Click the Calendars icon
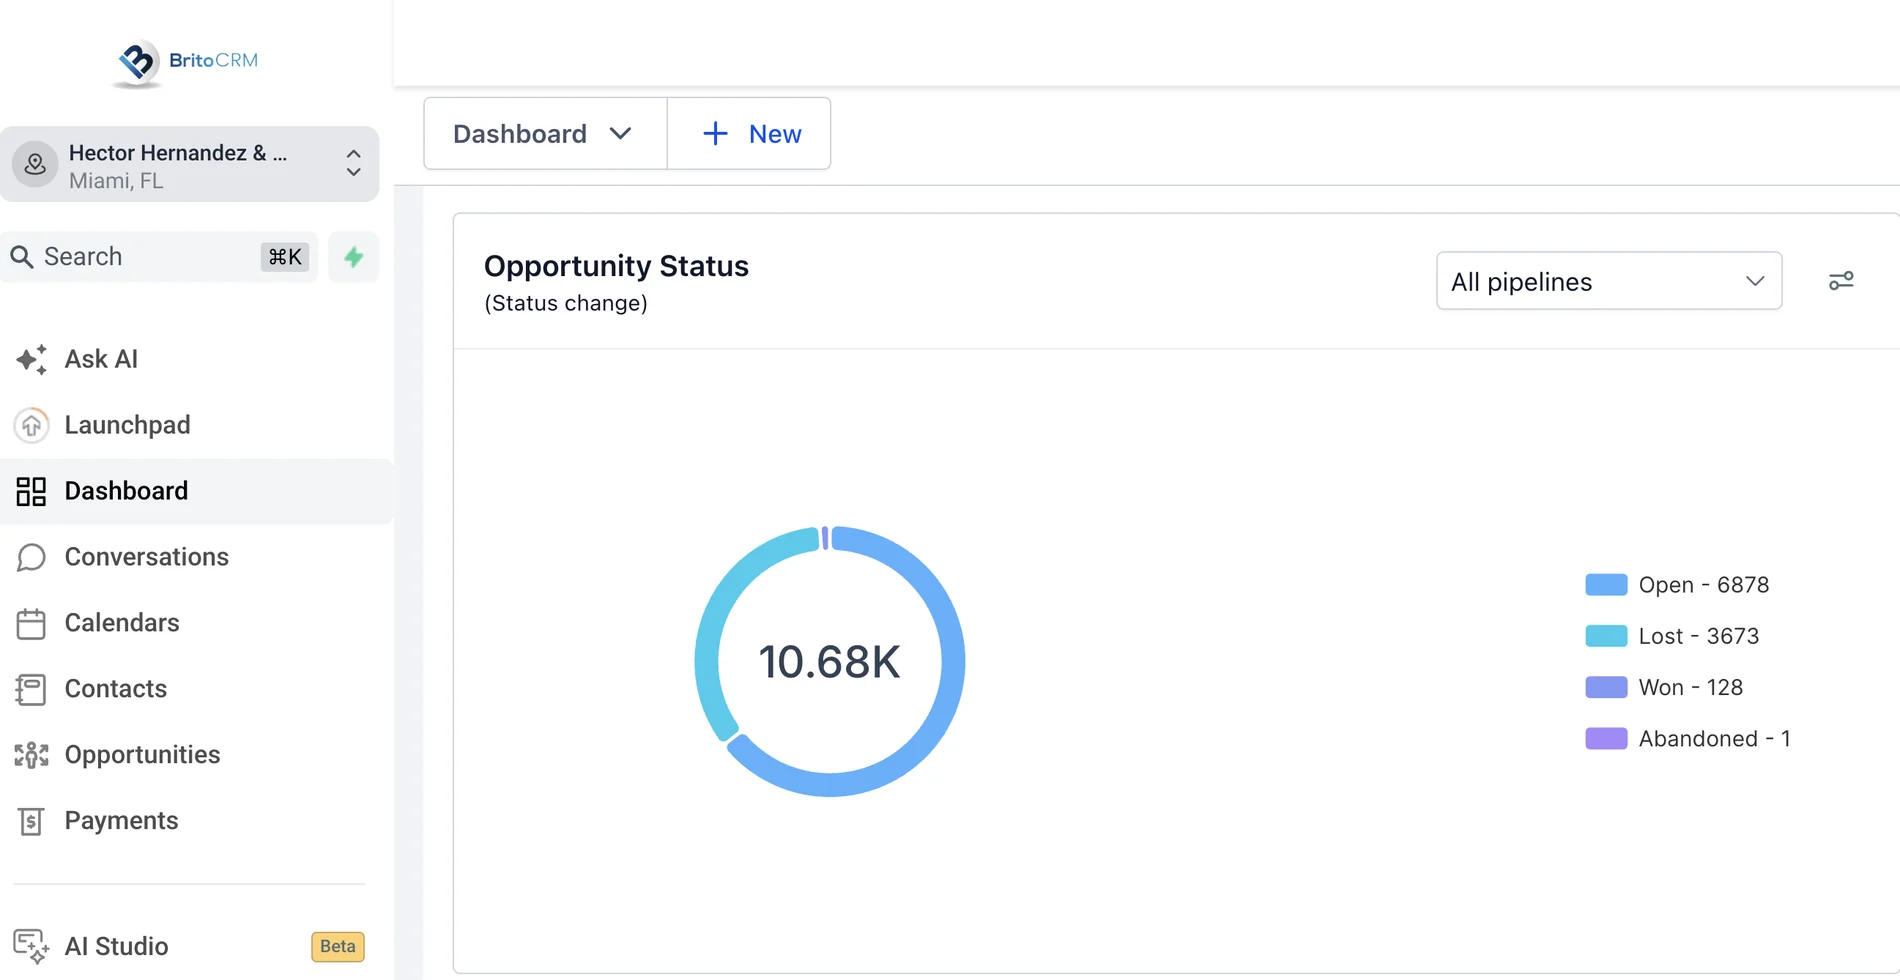Viewport: 1900px width, 980px height. (31, 623)
